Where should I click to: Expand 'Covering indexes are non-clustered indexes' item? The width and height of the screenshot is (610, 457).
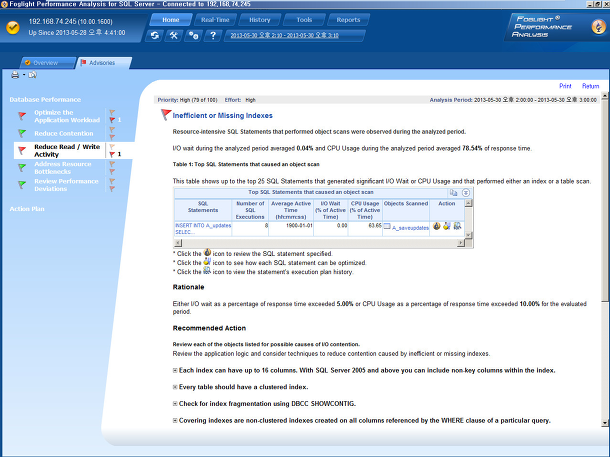(175, 421)
